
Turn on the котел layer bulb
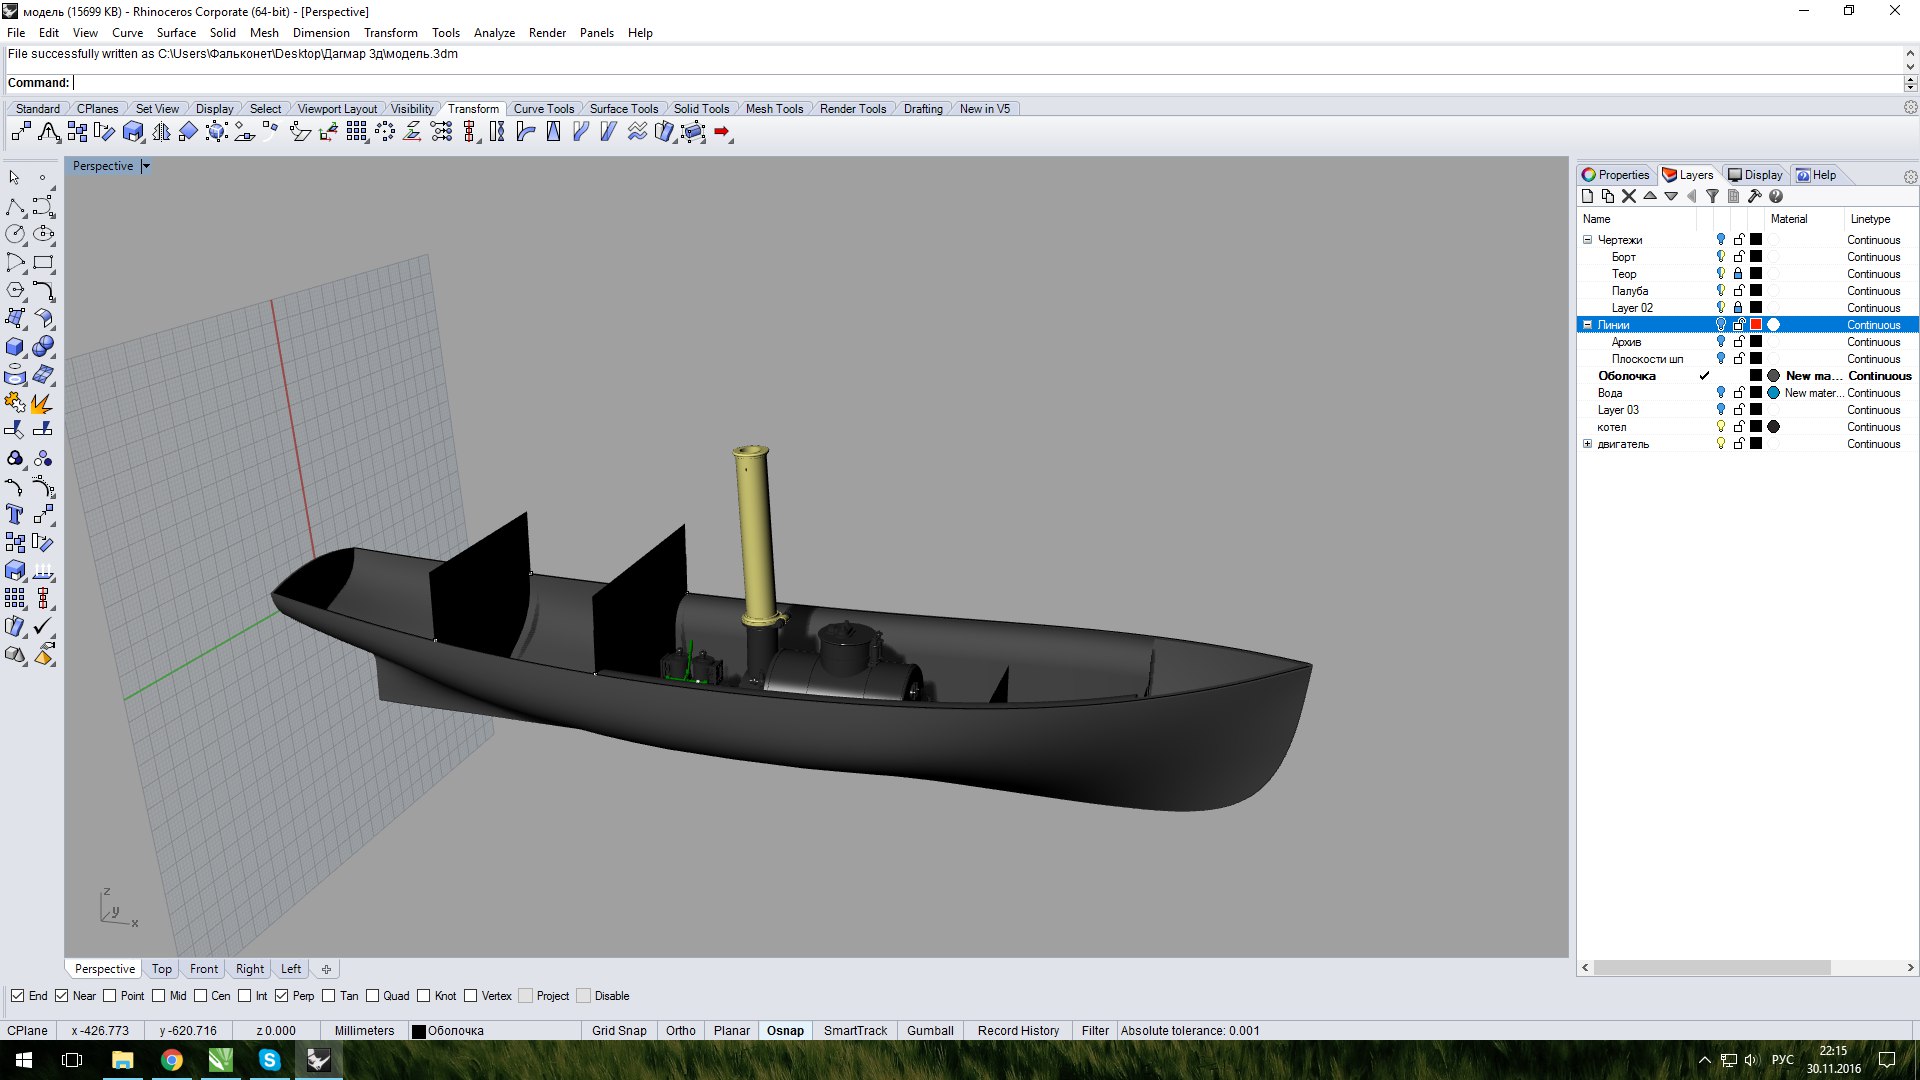coord(1721,427)
